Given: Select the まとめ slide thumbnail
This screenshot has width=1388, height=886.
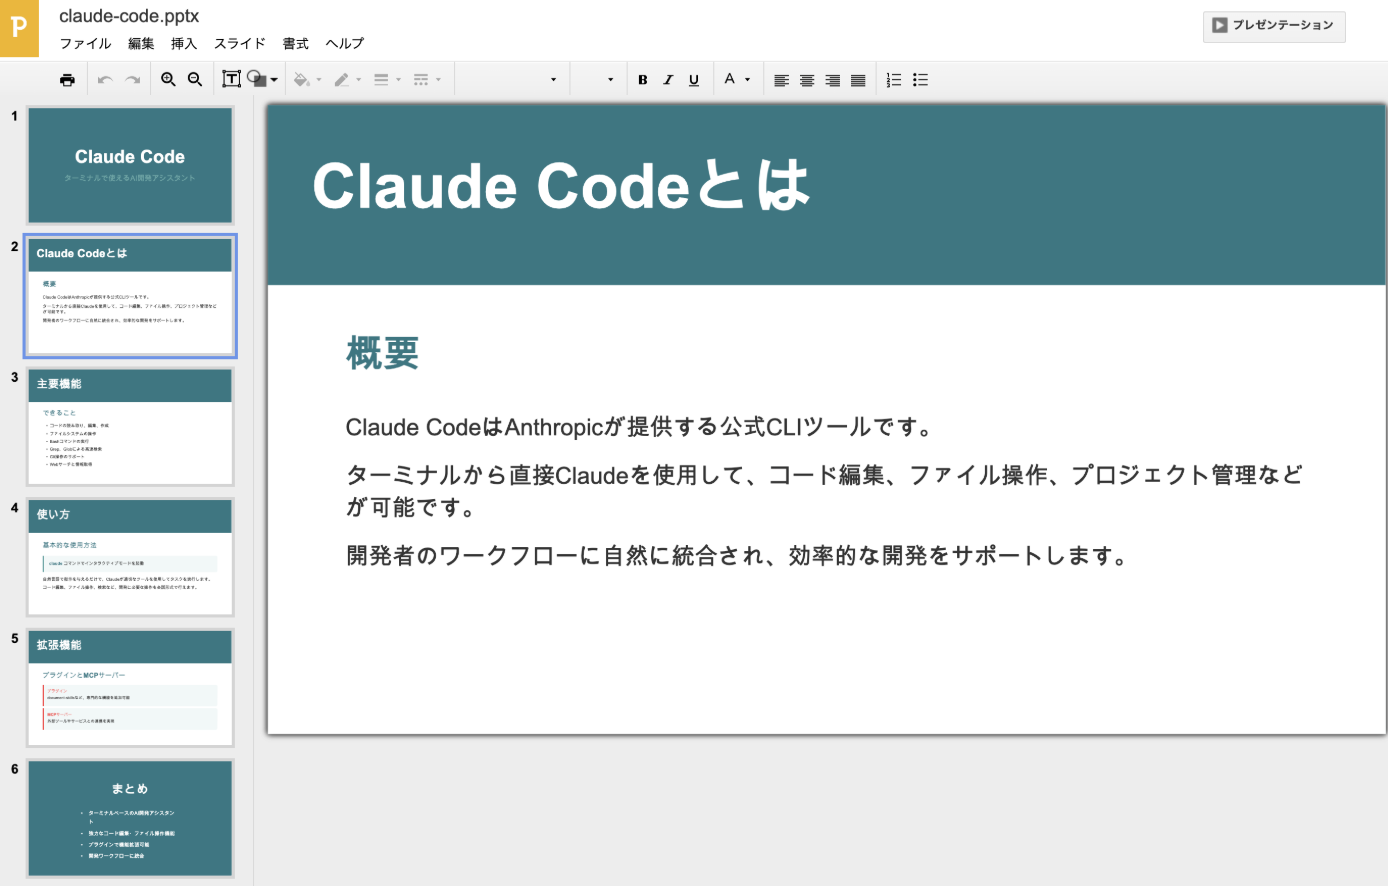Looking at the screenshot, I should [x=130, y=818].
